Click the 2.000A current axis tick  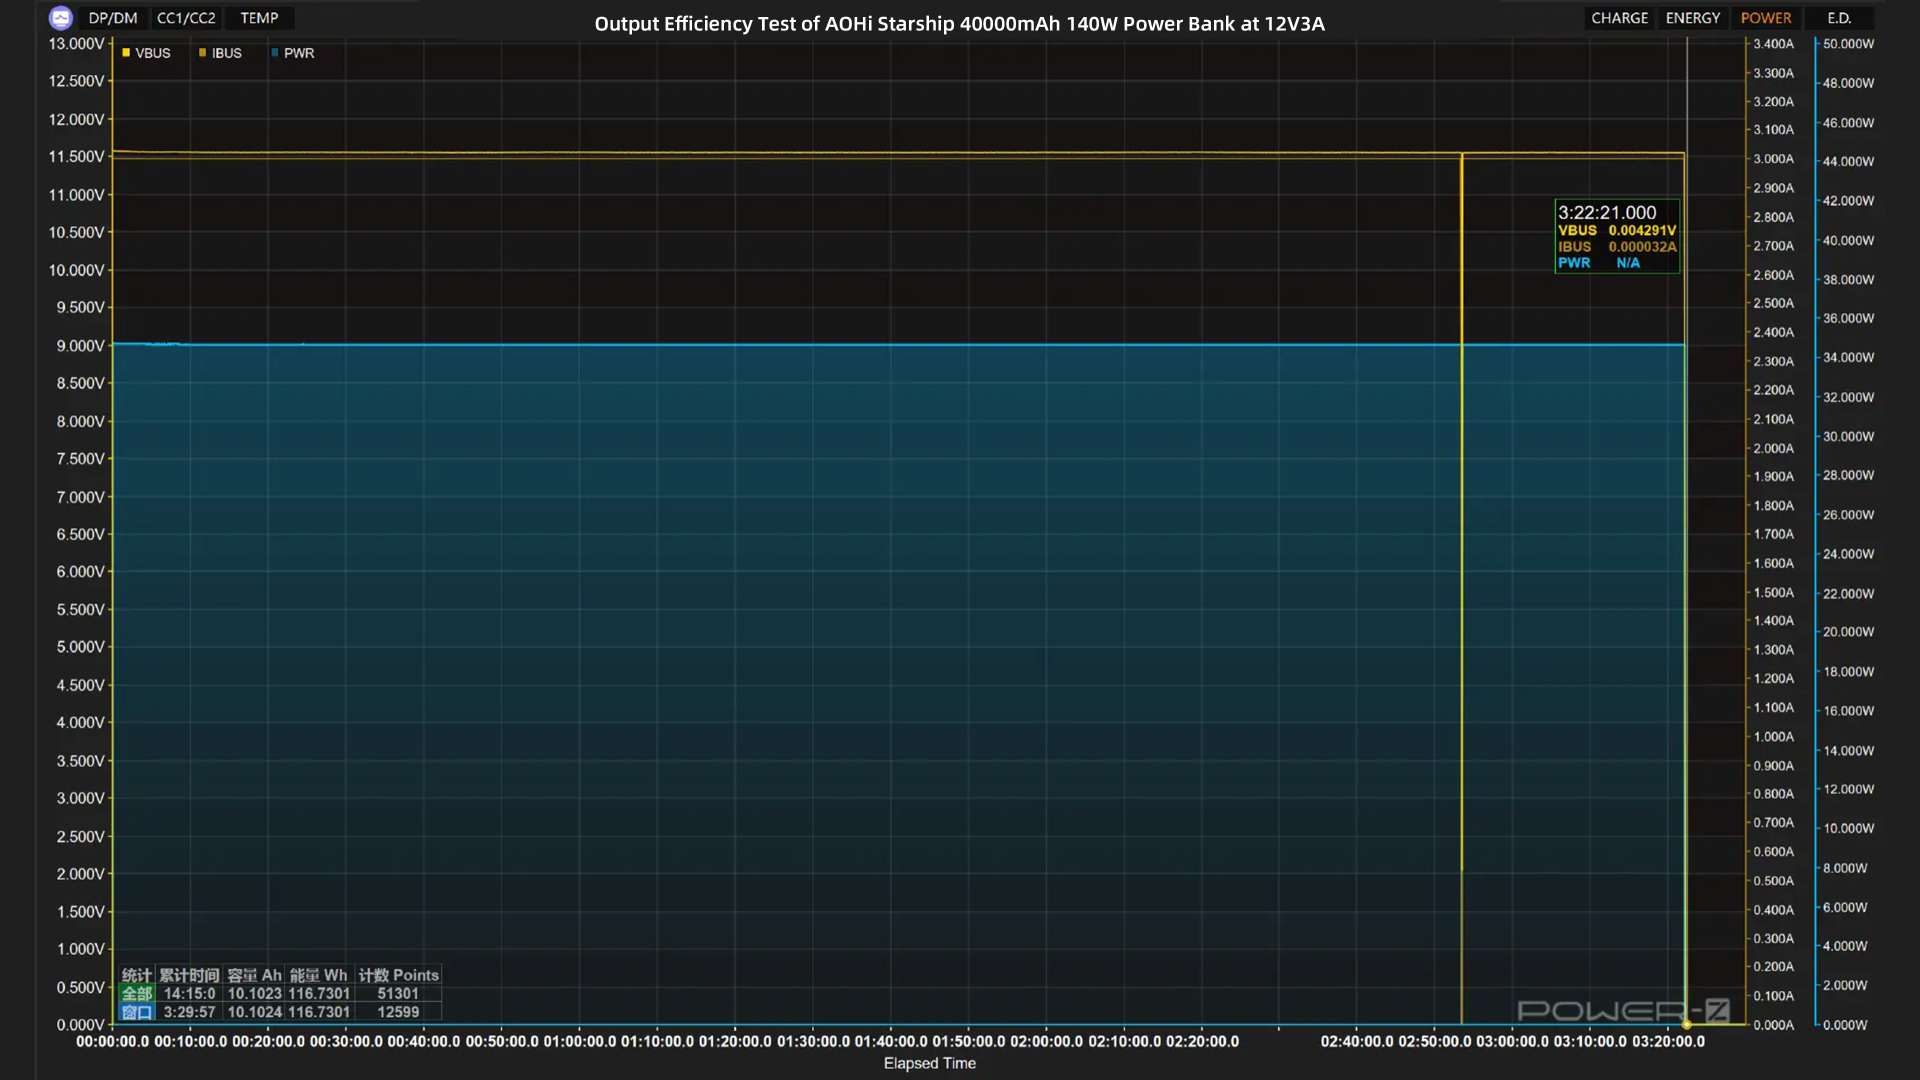point(1773,448)
